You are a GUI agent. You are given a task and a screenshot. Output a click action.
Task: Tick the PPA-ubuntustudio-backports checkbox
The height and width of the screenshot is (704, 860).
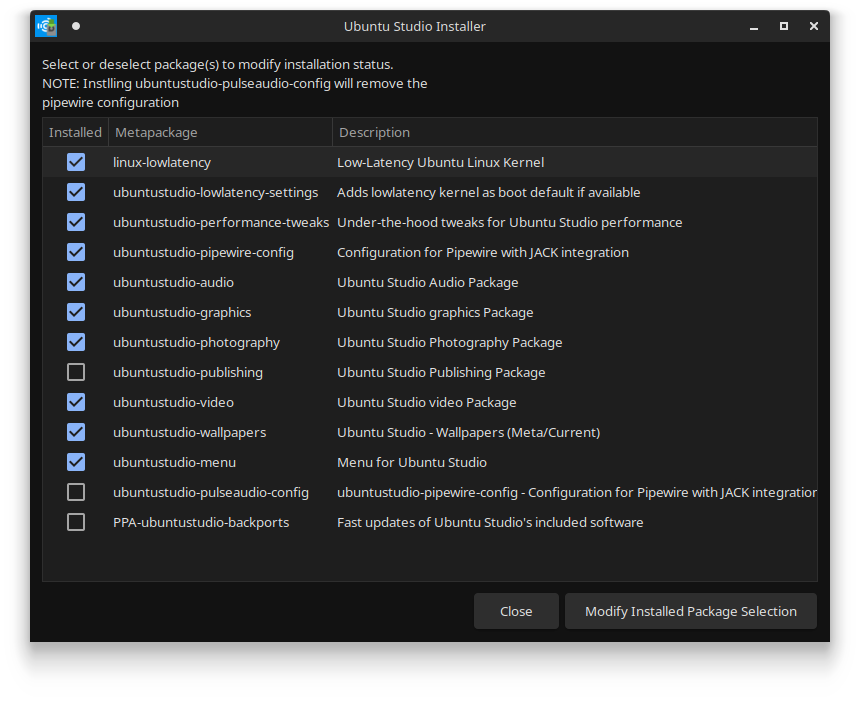tap(76, 522)
